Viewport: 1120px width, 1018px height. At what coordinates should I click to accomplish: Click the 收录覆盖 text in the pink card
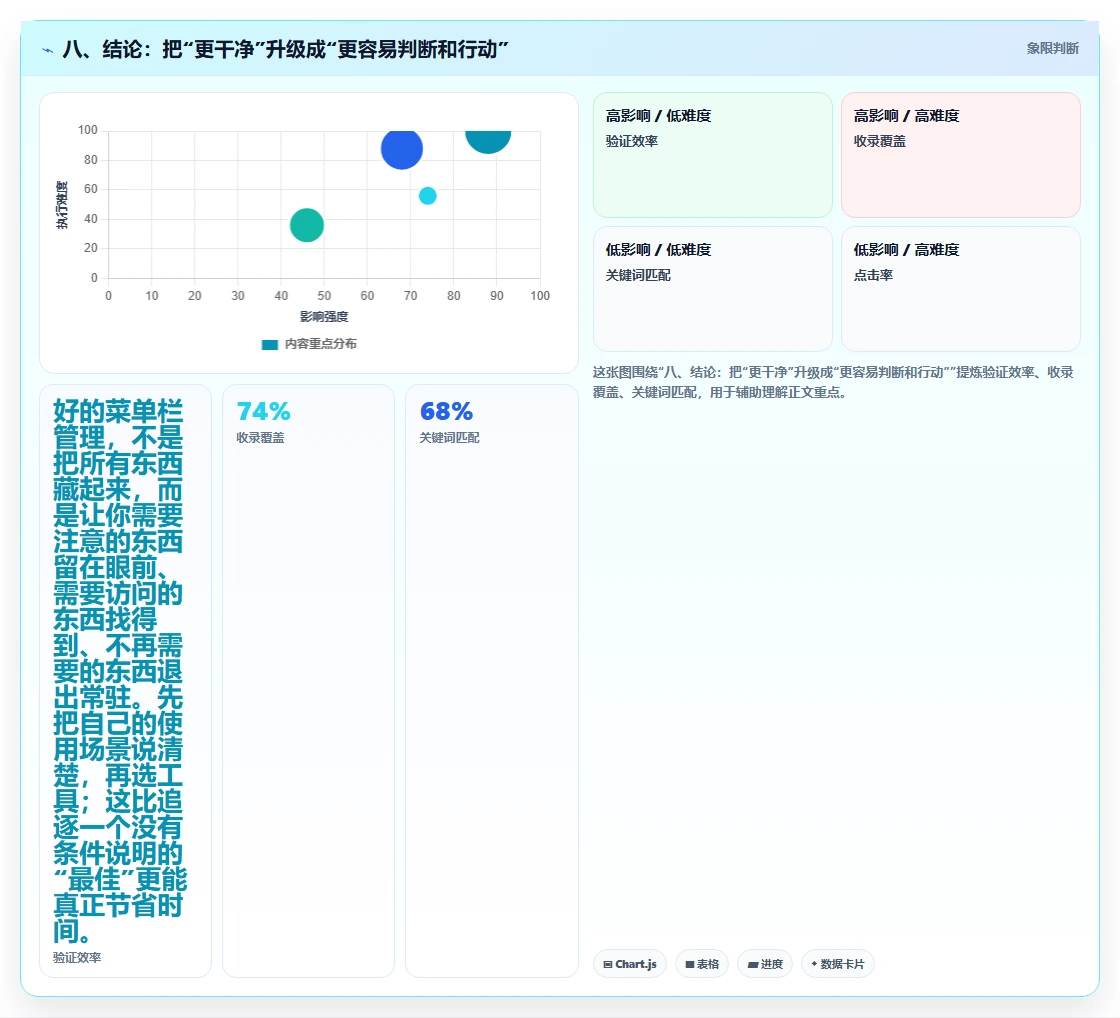pos(879,141)
